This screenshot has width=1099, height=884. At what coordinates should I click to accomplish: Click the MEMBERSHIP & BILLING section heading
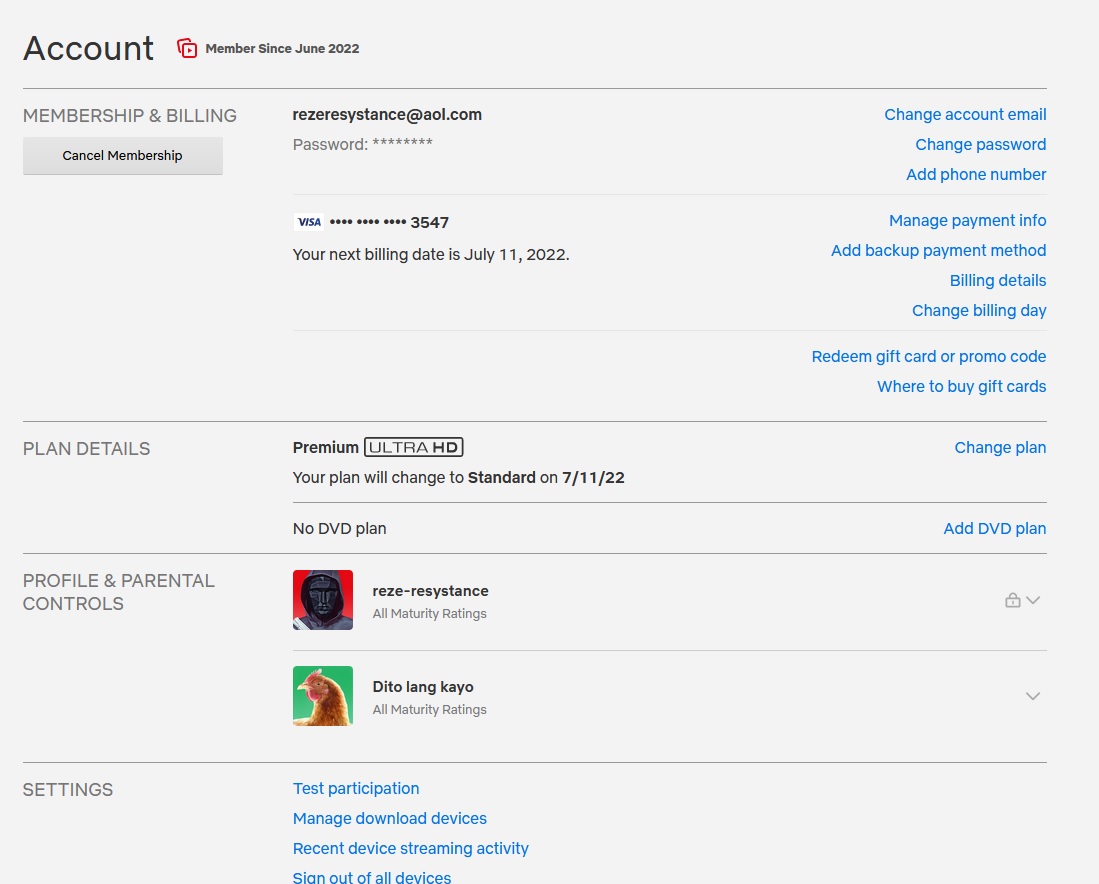[130, 116]
